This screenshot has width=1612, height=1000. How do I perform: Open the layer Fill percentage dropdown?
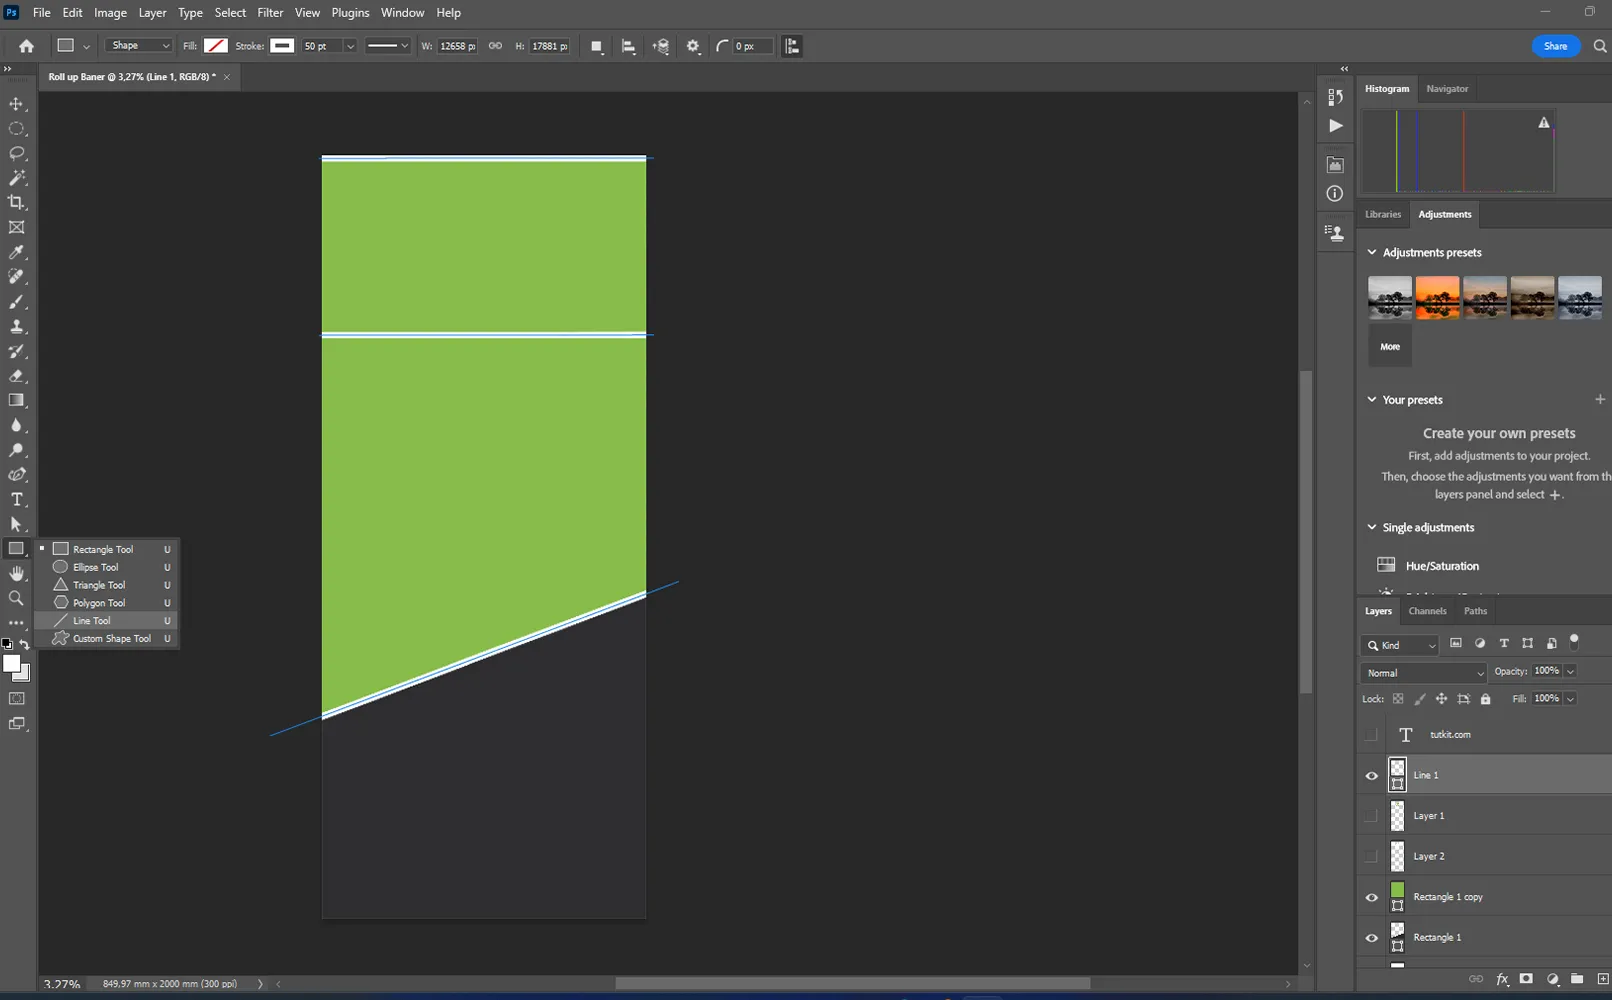pyautogui.click(x=1570, y=699)
